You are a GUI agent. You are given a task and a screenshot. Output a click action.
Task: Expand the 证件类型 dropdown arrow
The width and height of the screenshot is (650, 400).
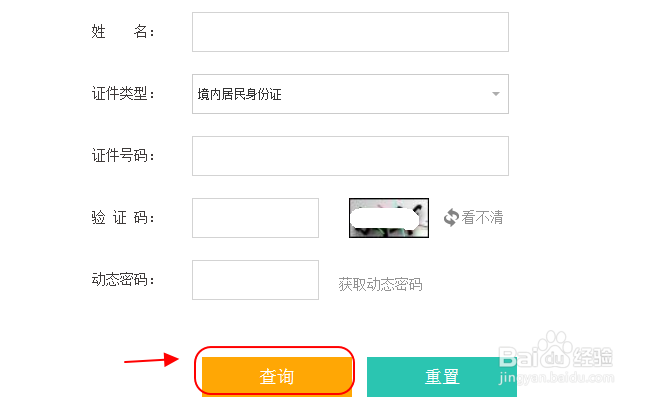tap(495, 94)
